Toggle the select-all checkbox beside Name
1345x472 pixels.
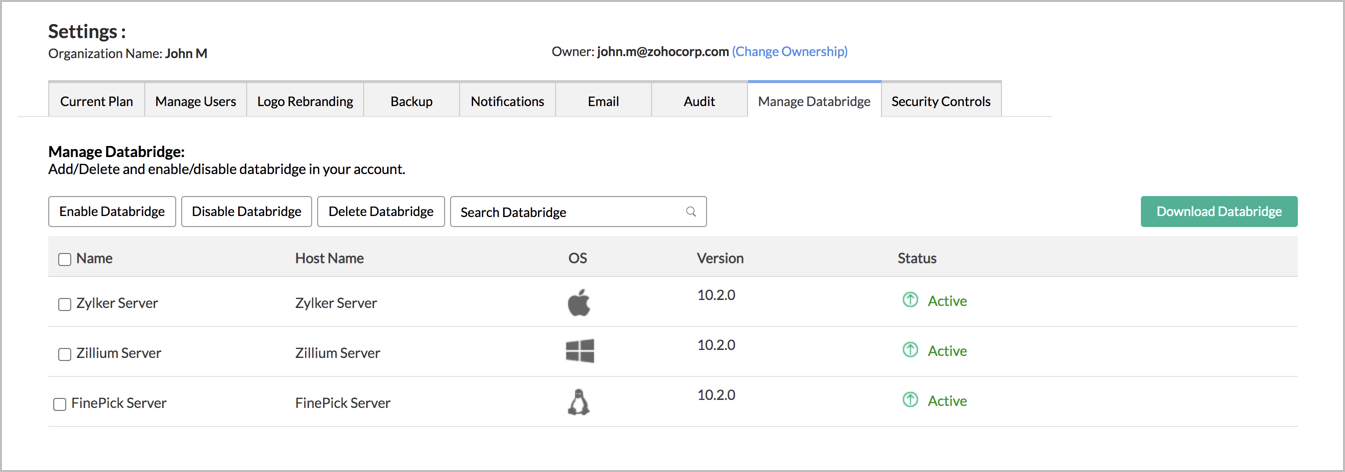tap(64, 259)
